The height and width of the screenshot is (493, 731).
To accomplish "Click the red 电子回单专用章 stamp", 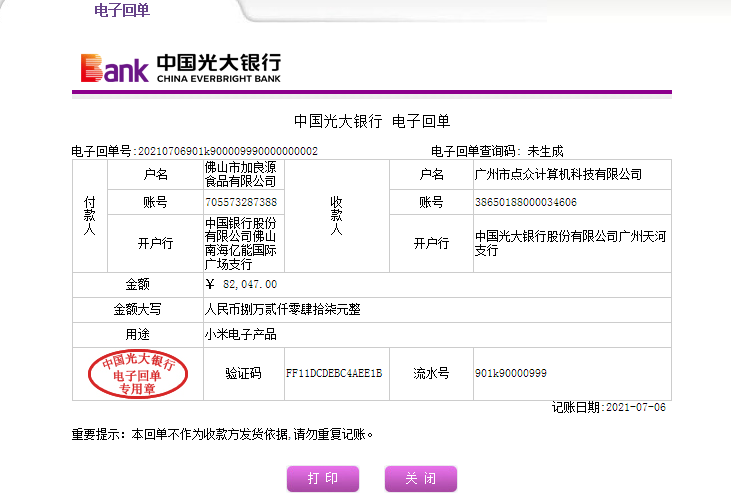I will click(138, 374).
